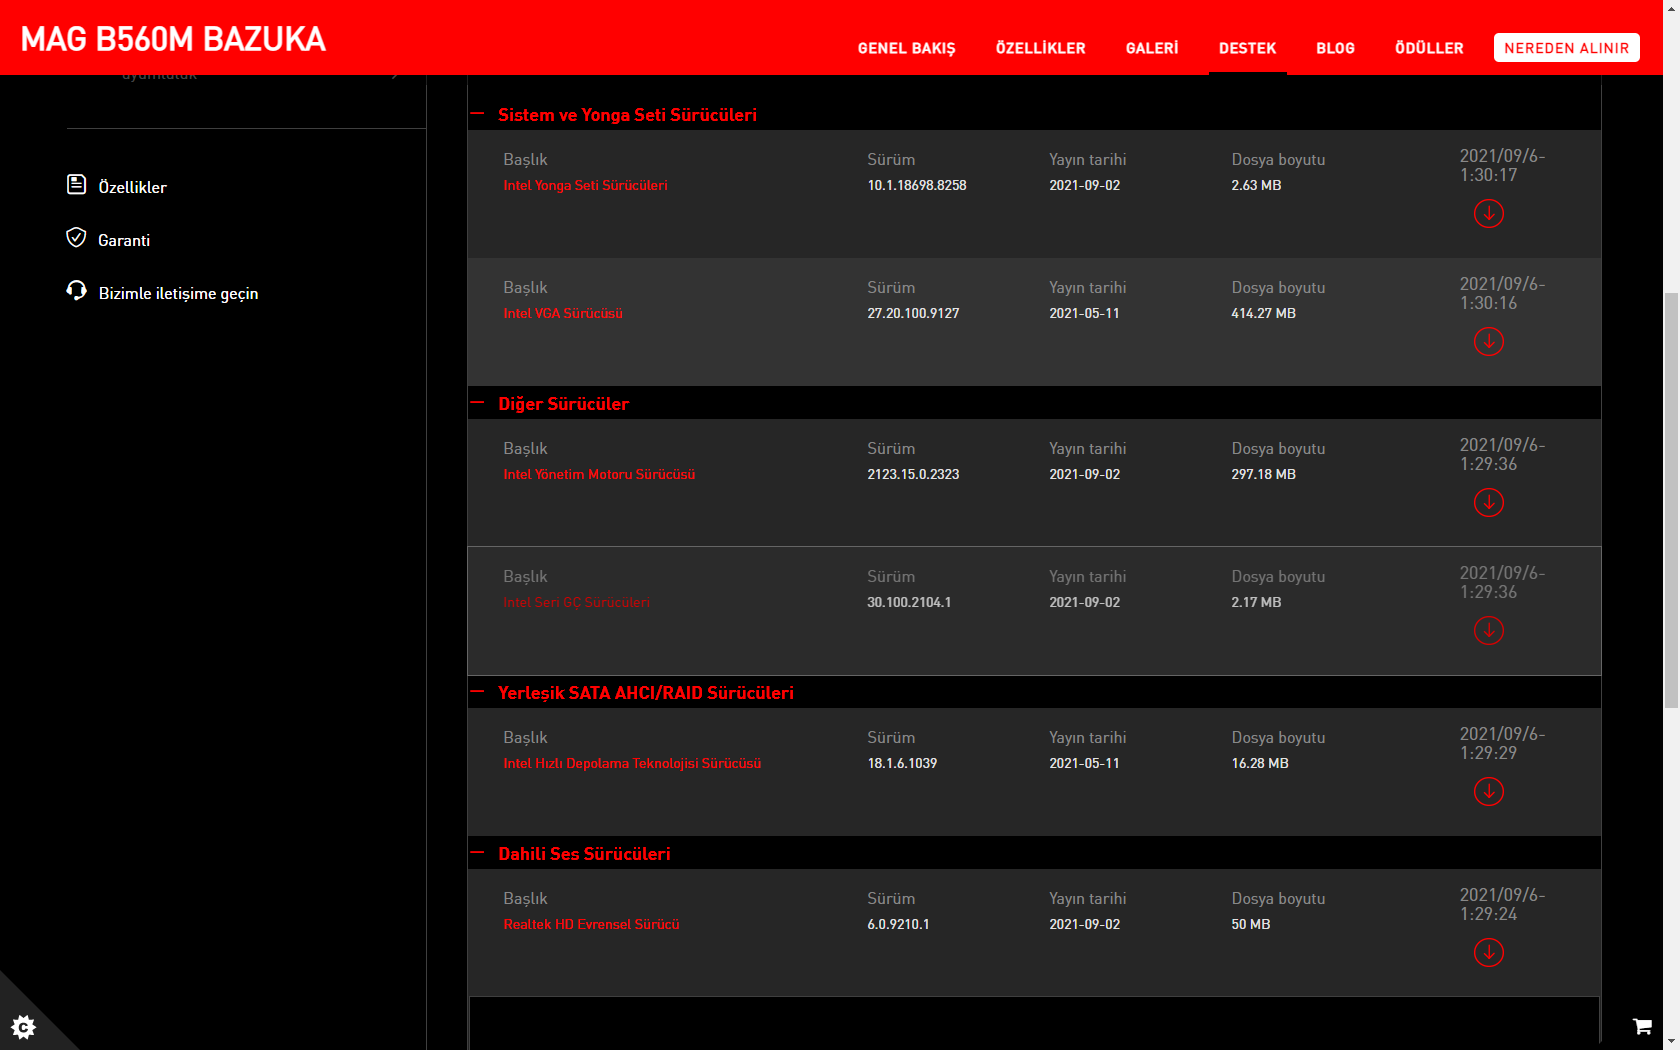Open Intel Hızlı Depolama Teknolojisi Sürücüsü link

[x=632, y=763]
